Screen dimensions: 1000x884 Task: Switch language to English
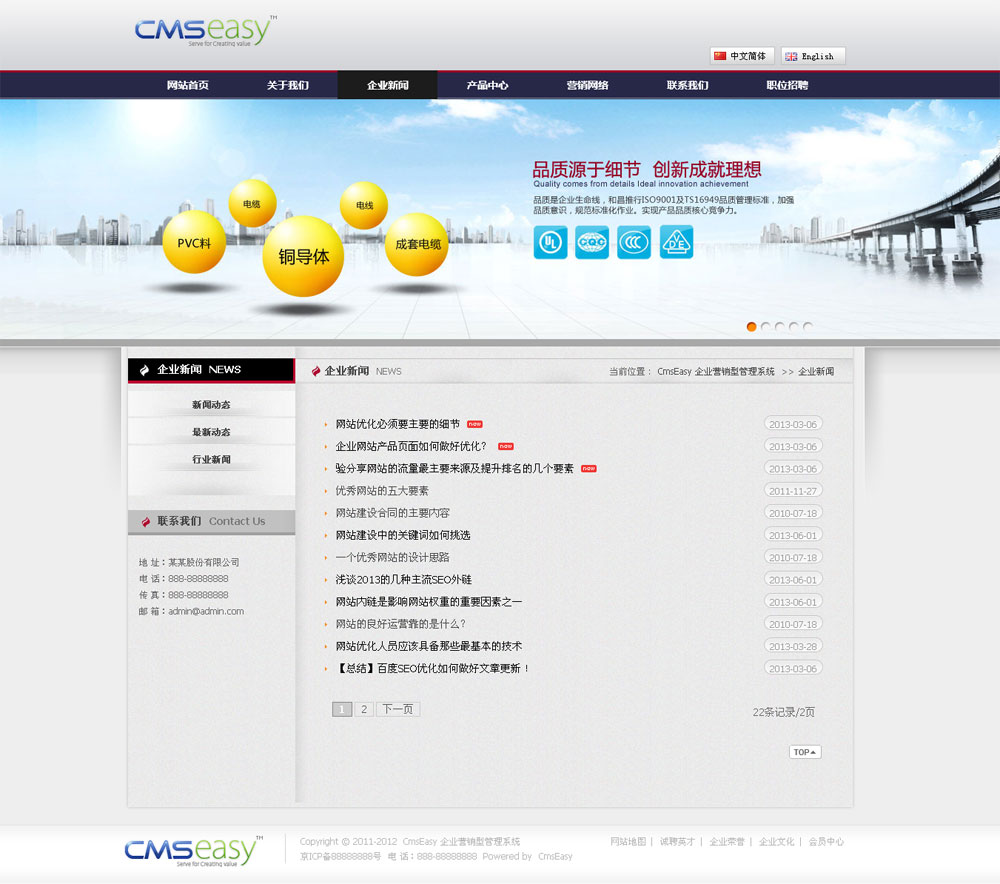[813, 56]
